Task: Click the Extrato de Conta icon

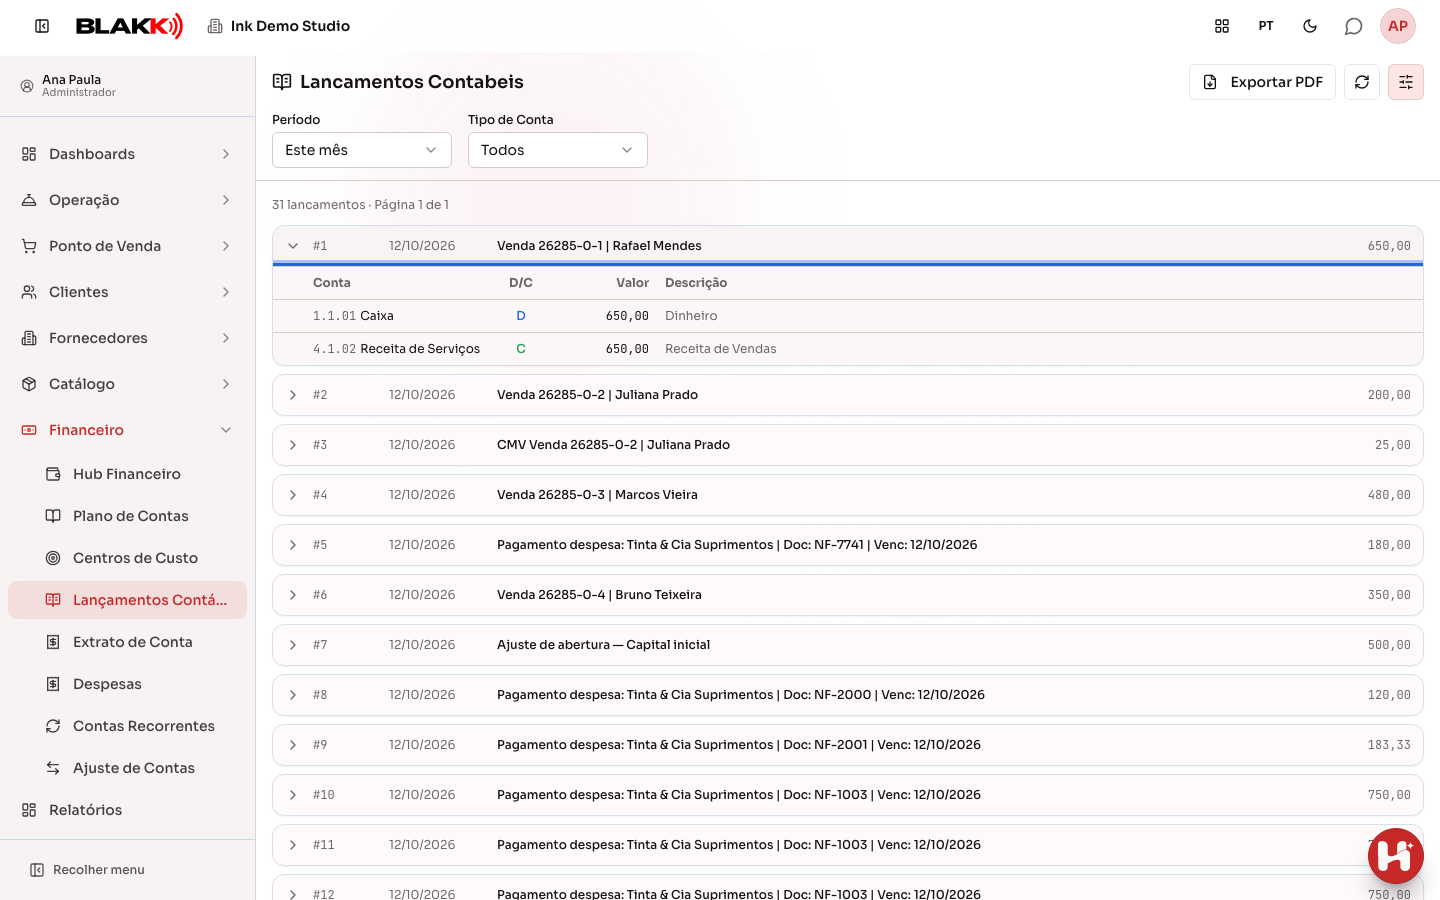Action: click(53, 642)
